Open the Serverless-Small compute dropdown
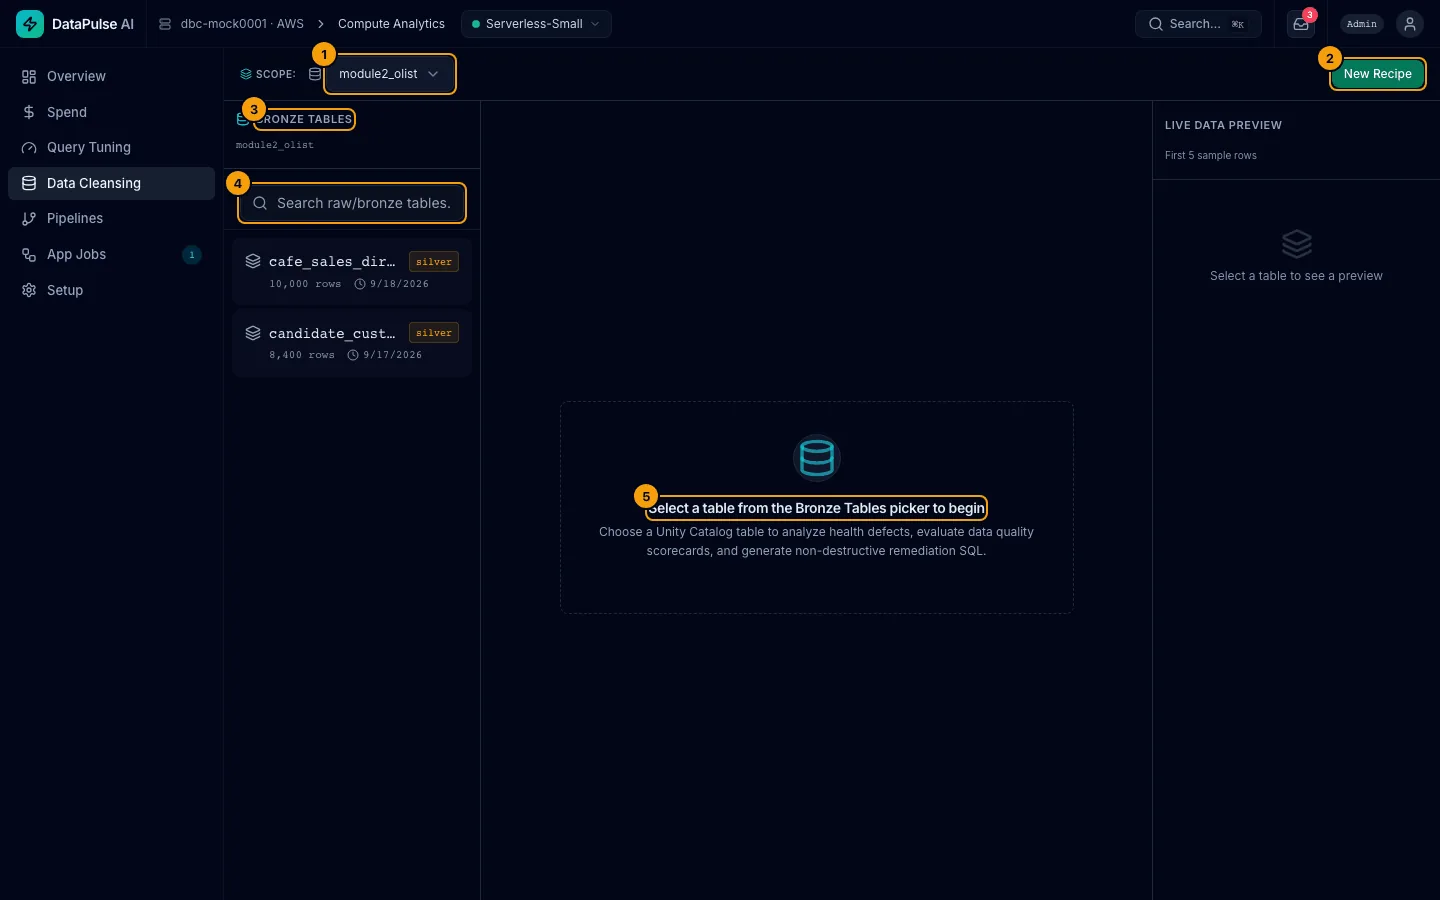 [536, 24]
